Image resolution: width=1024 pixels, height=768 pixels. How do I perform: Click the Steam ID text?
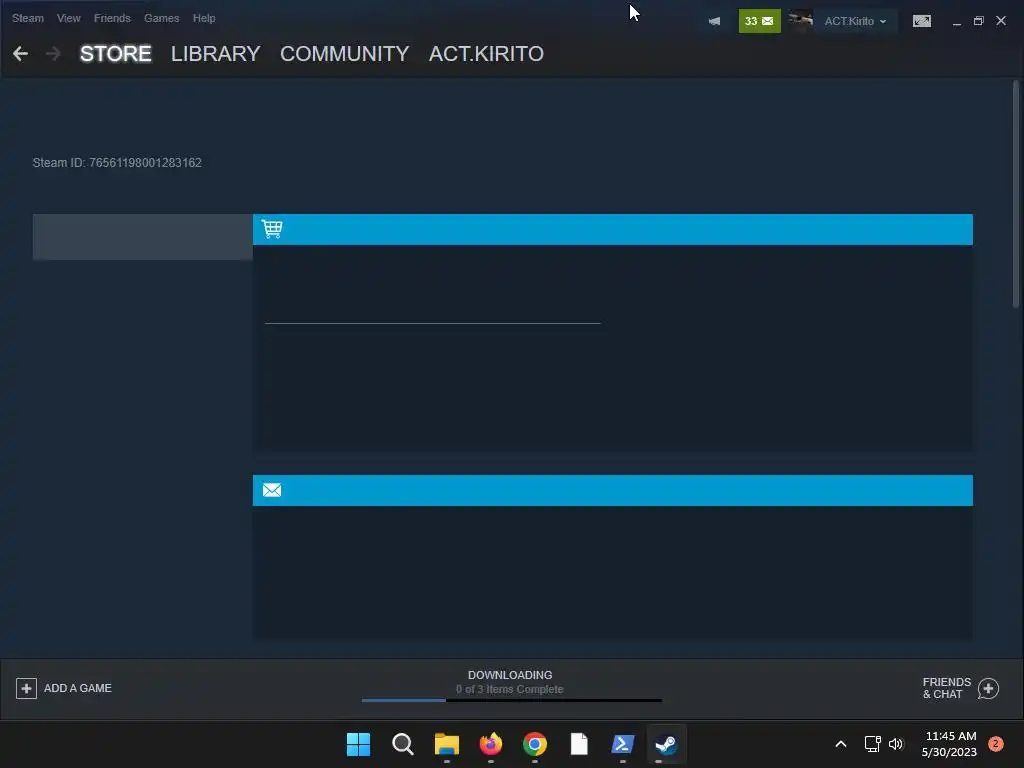pos(117,163)
